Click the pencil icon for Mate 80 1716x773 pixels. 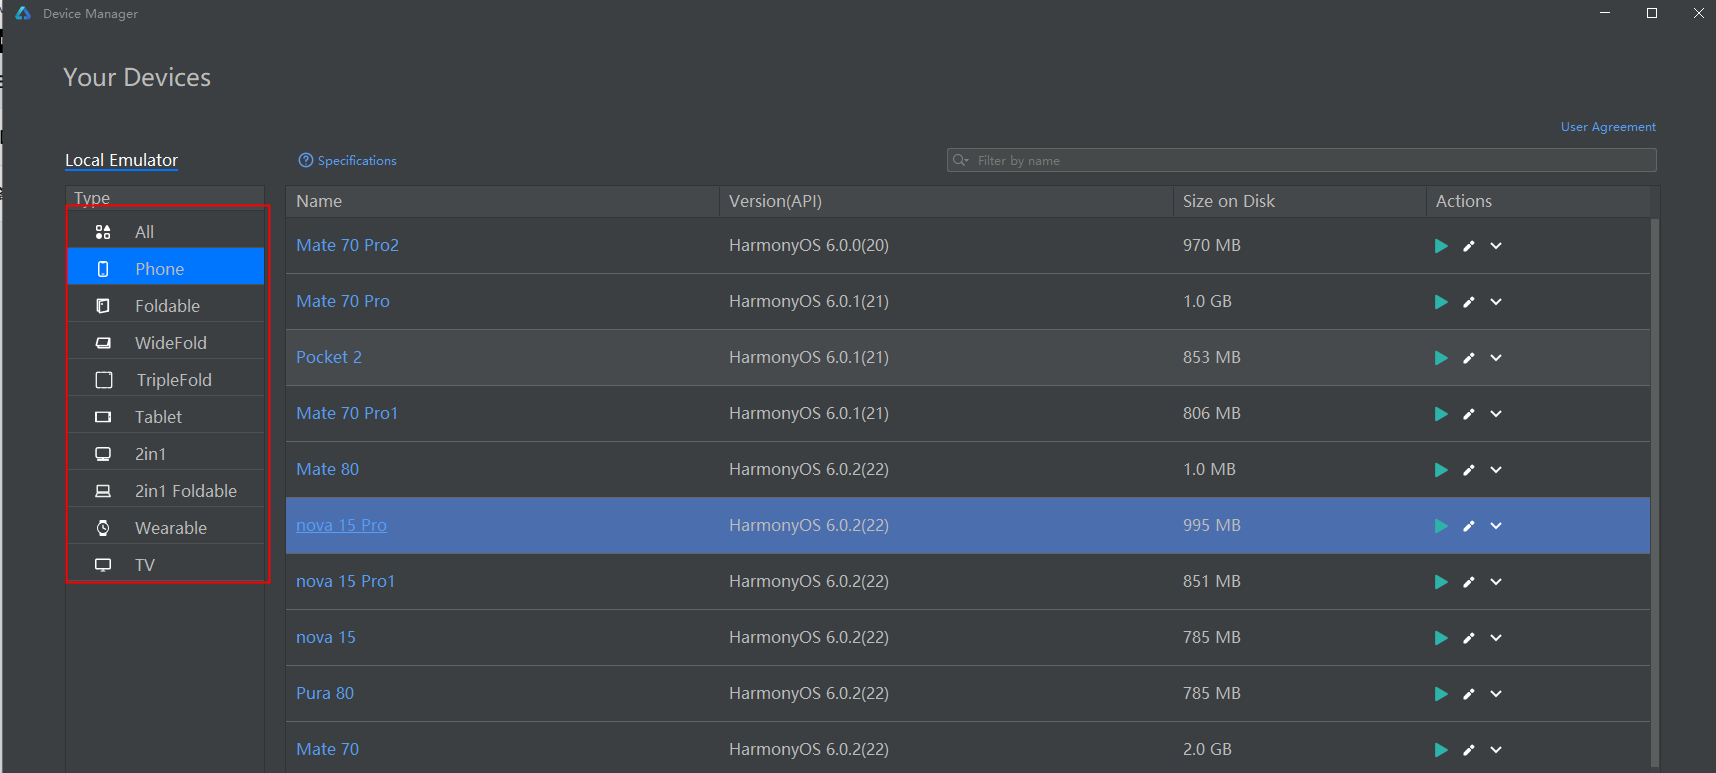[1469, 470]
